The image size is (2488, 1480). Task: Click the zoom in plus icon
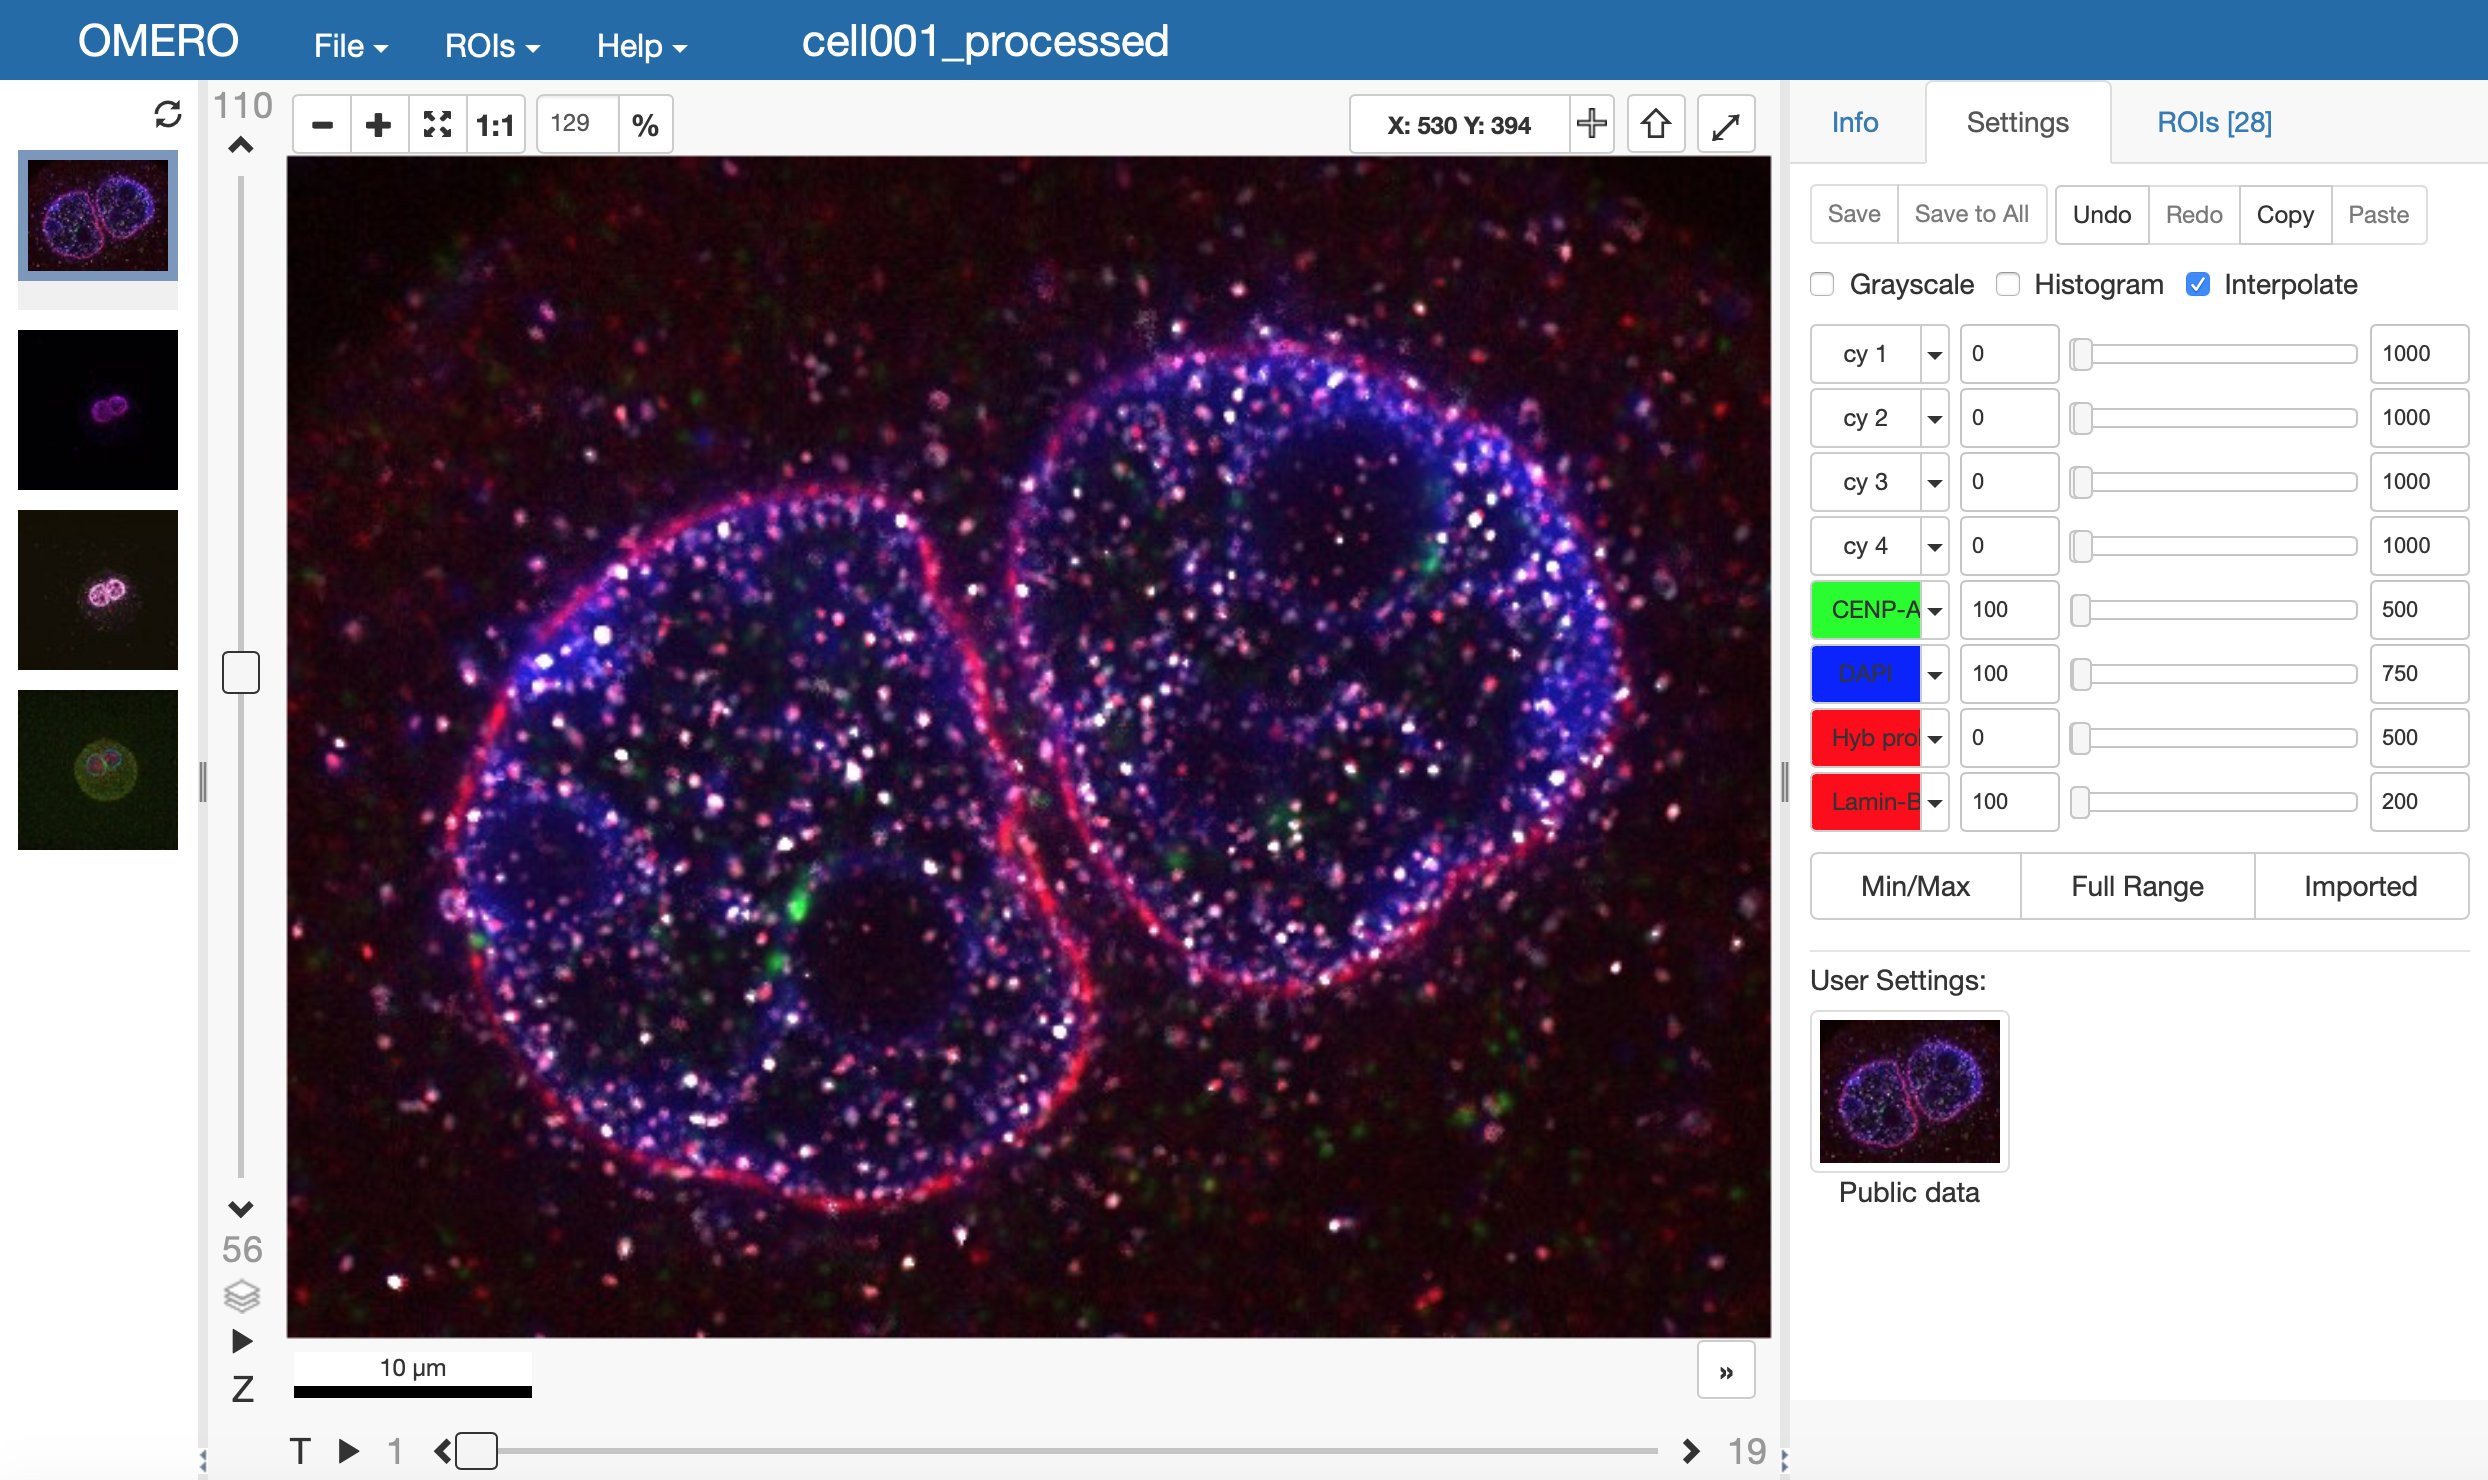point(379,125)
